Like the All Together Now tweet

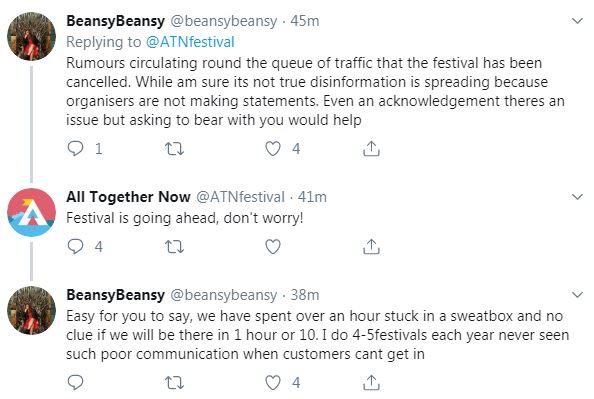click(x=273, y=247)
